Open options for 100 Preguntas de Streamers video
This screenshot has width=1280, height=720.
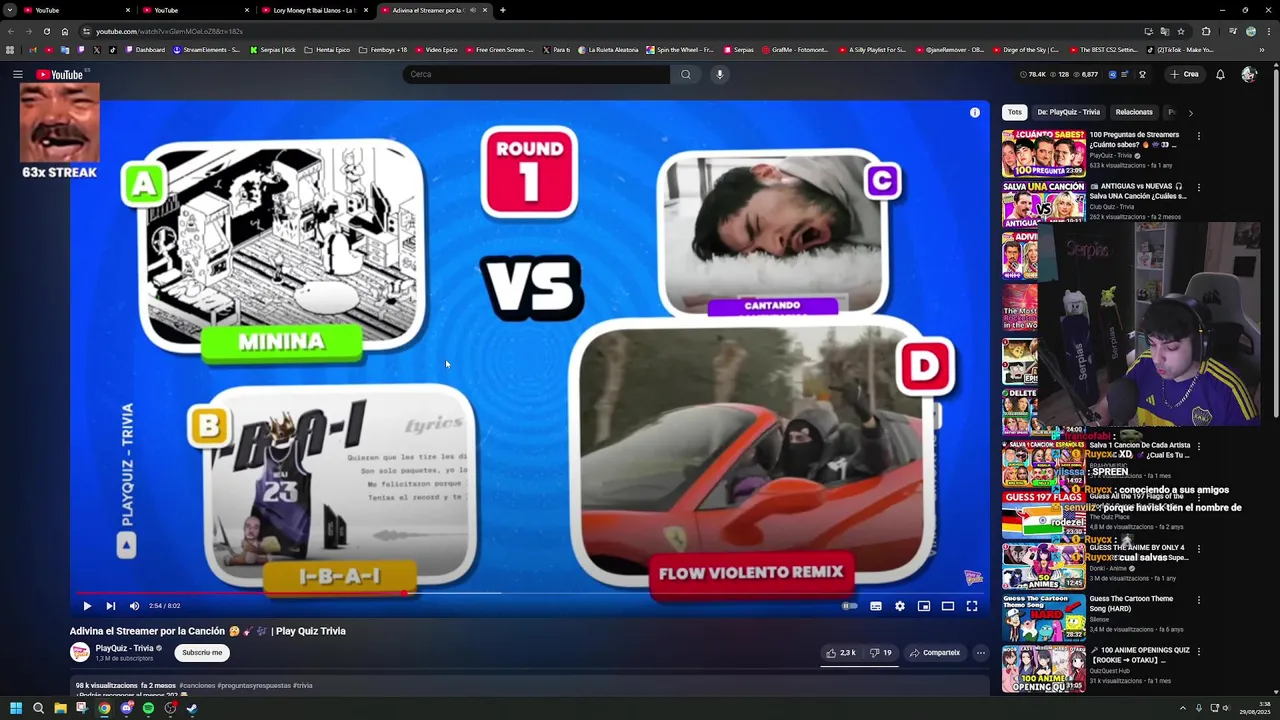(1198, 136)
